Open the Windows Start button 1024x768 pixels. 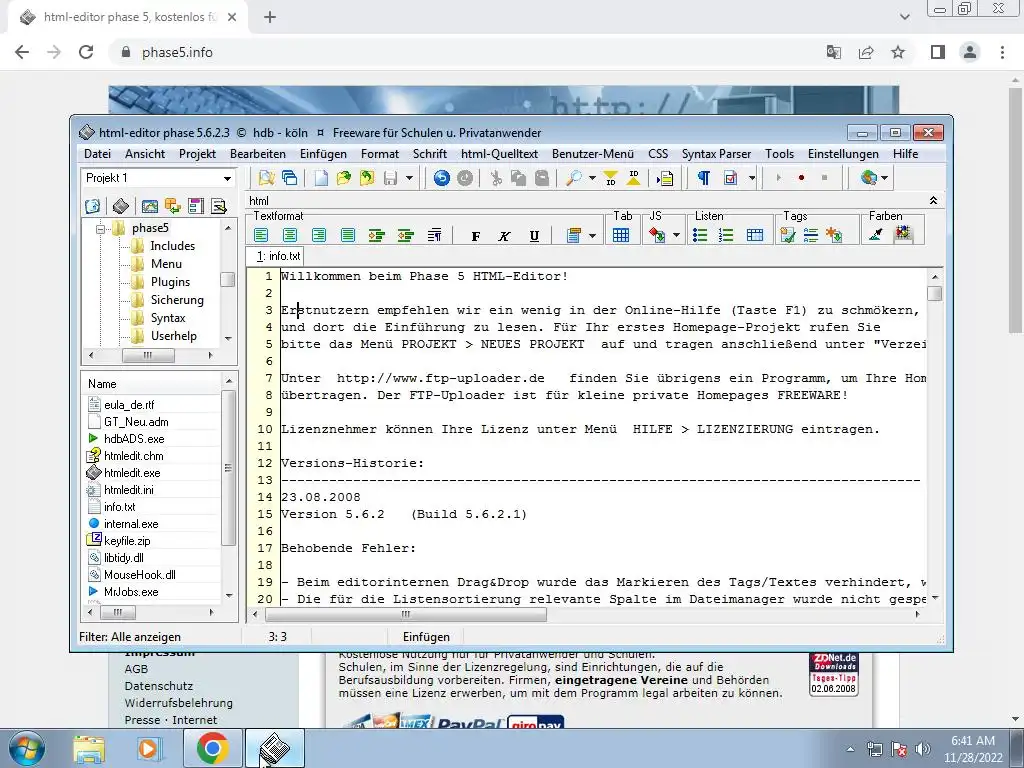tap(26, 748)
